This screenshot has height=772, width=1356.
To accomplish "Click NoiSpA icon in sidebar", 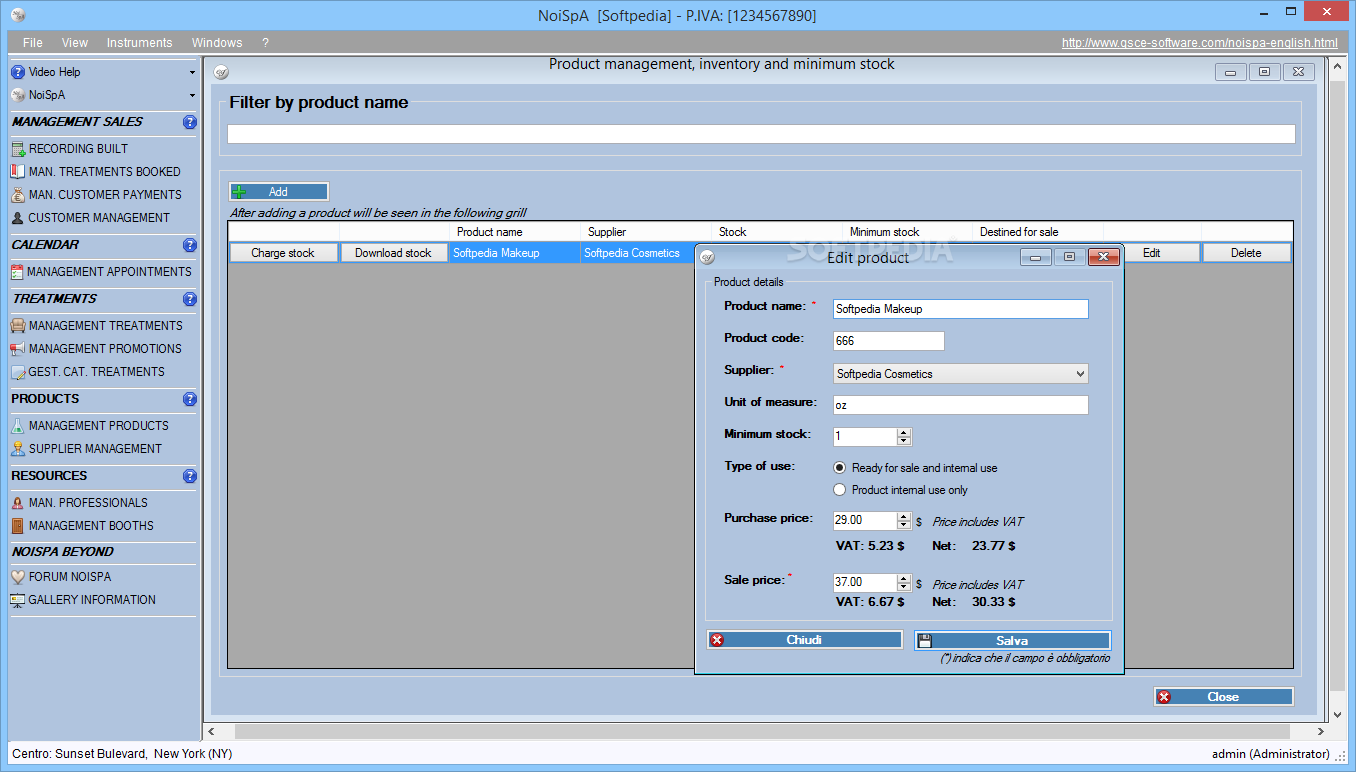I will pos(18,95).
